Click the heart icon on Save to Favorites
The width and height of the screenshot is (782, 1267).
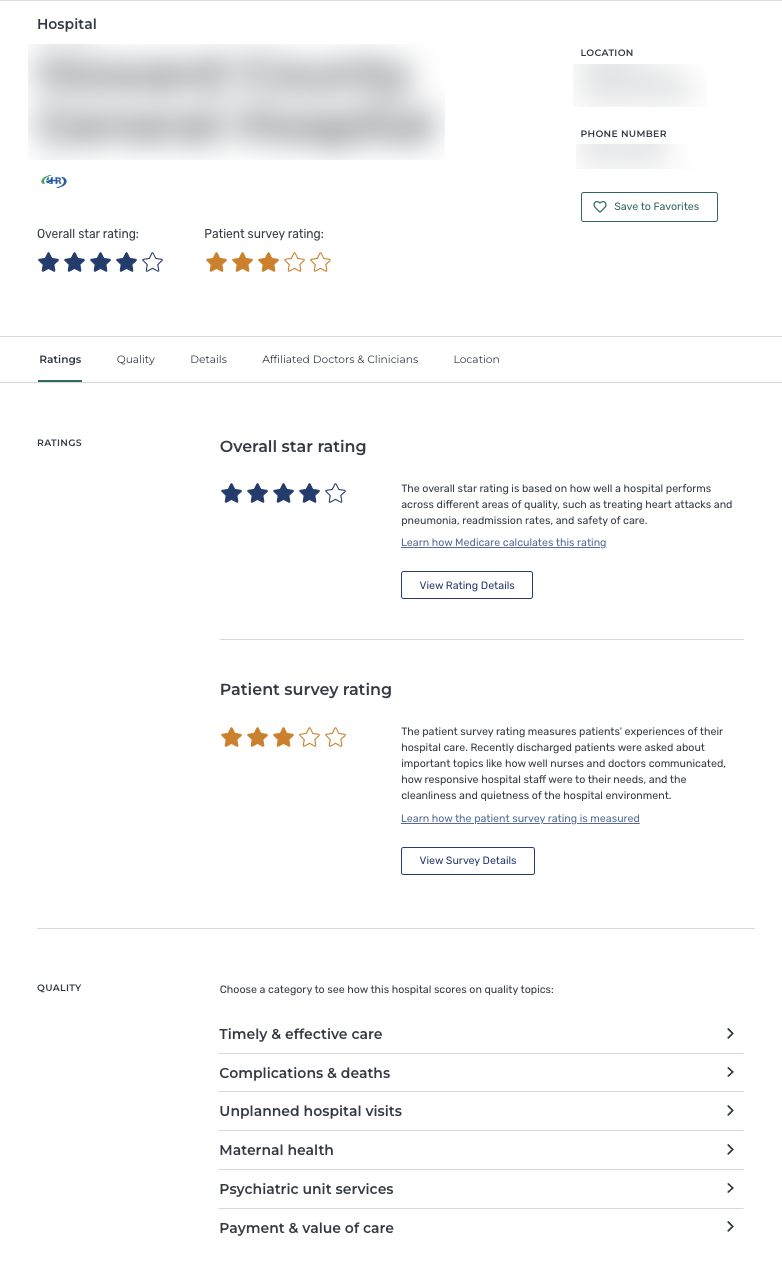pos(600,207)
